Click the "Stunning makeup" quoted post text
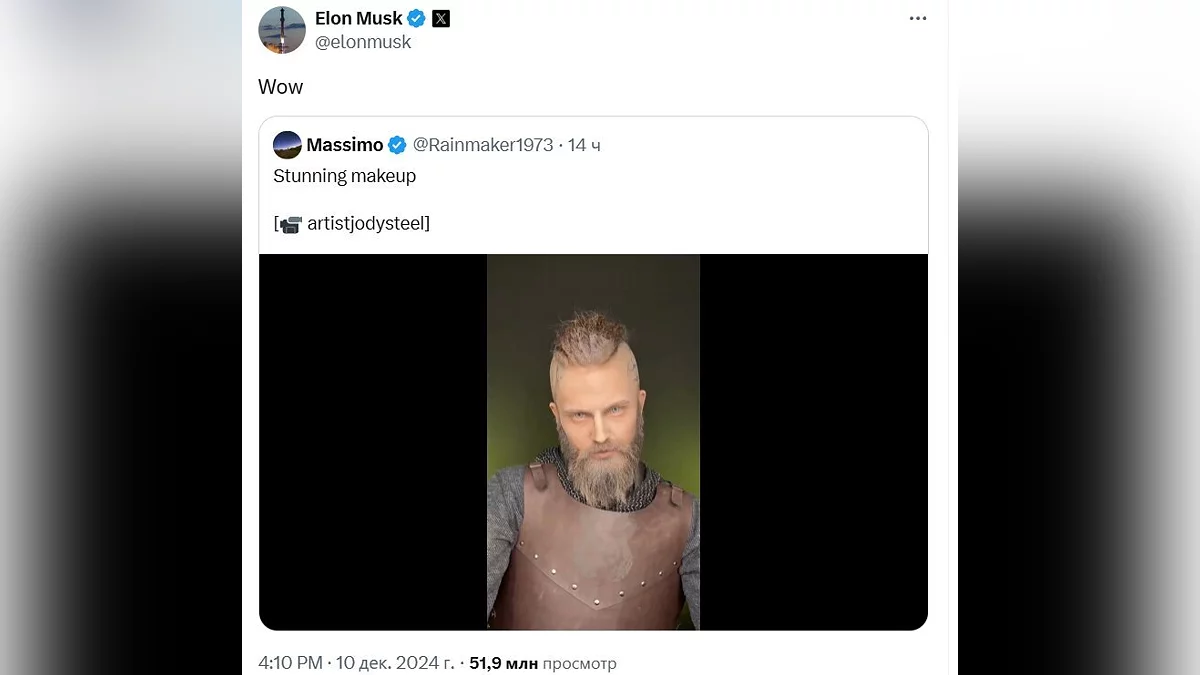 344,176
